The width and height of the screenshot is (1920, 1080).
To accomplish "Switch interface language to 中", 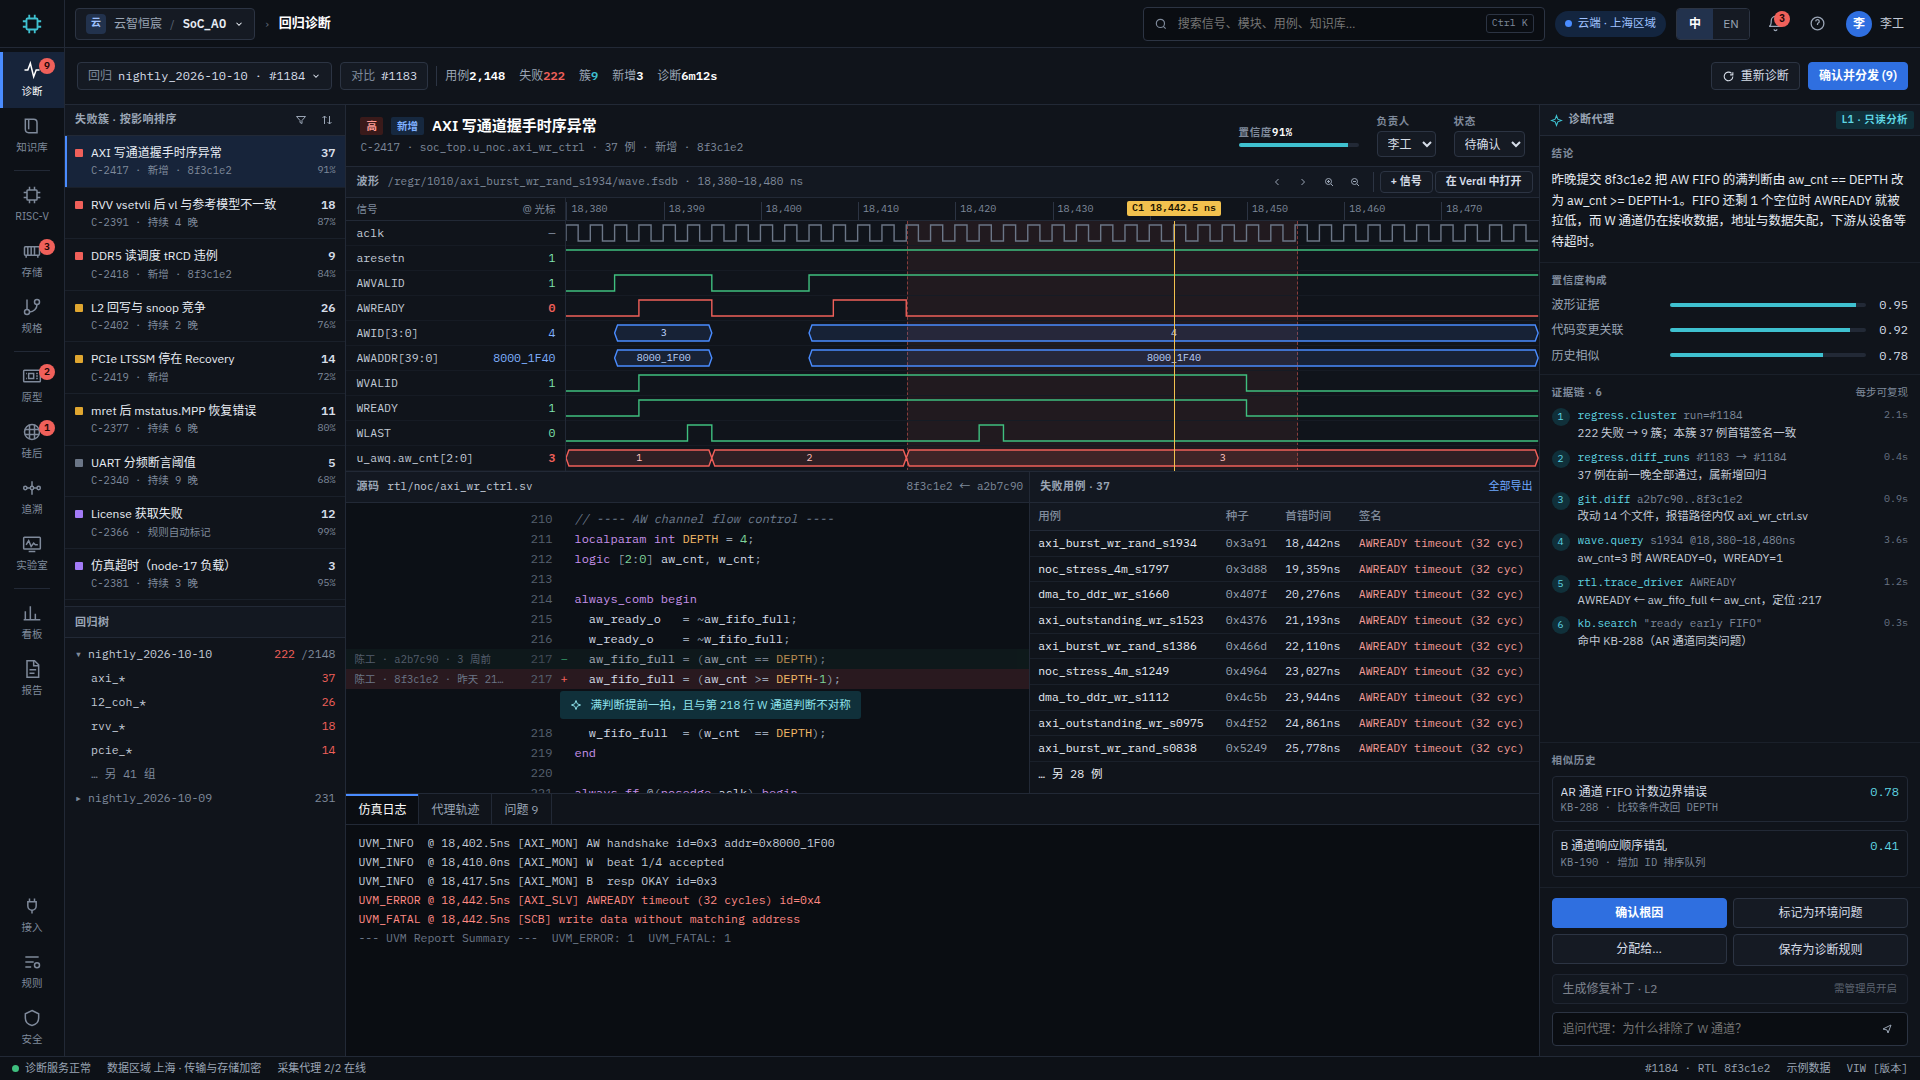I will 1695,23.
